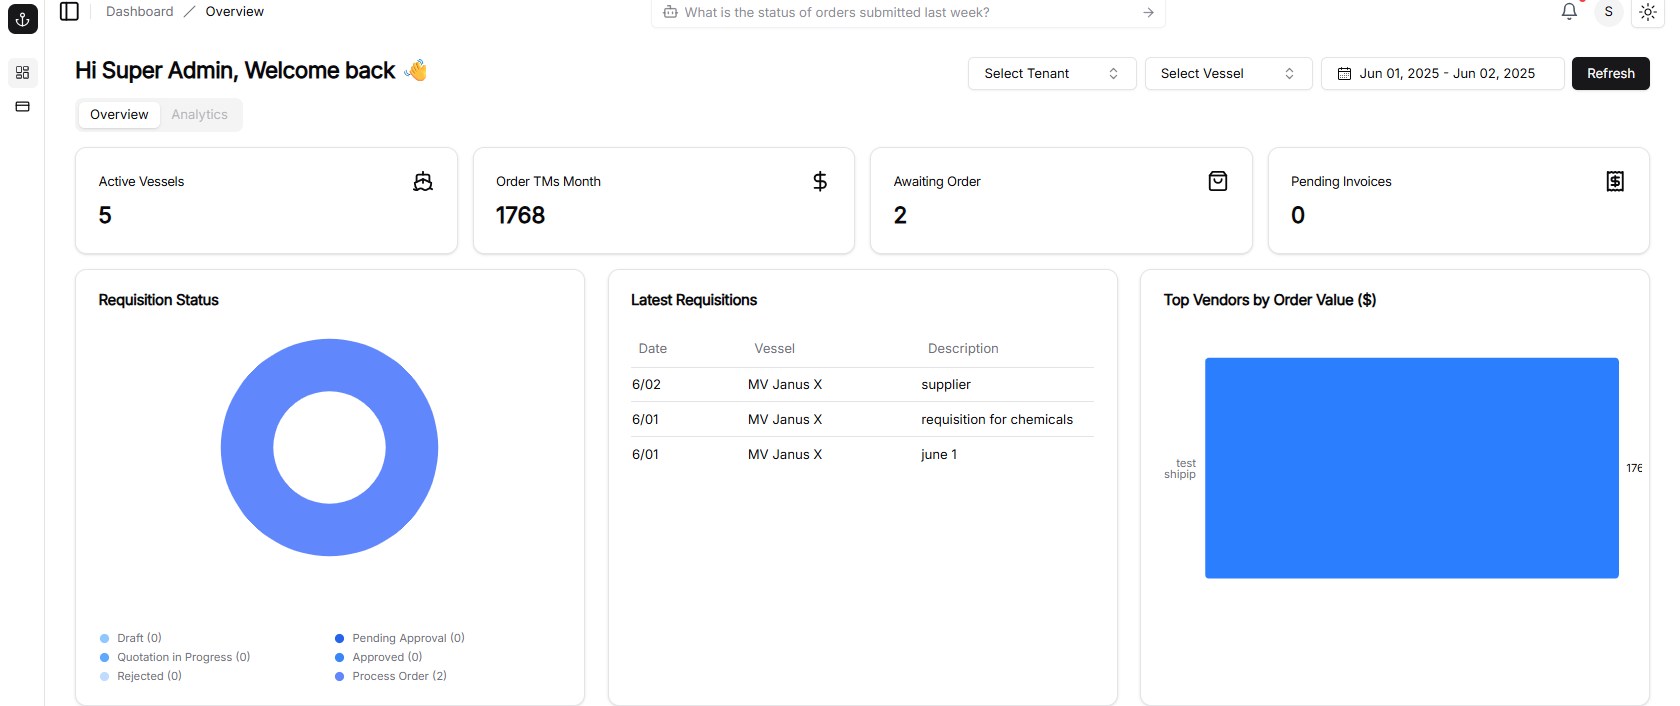Click the ship icon in Active Vessels card

423,181
